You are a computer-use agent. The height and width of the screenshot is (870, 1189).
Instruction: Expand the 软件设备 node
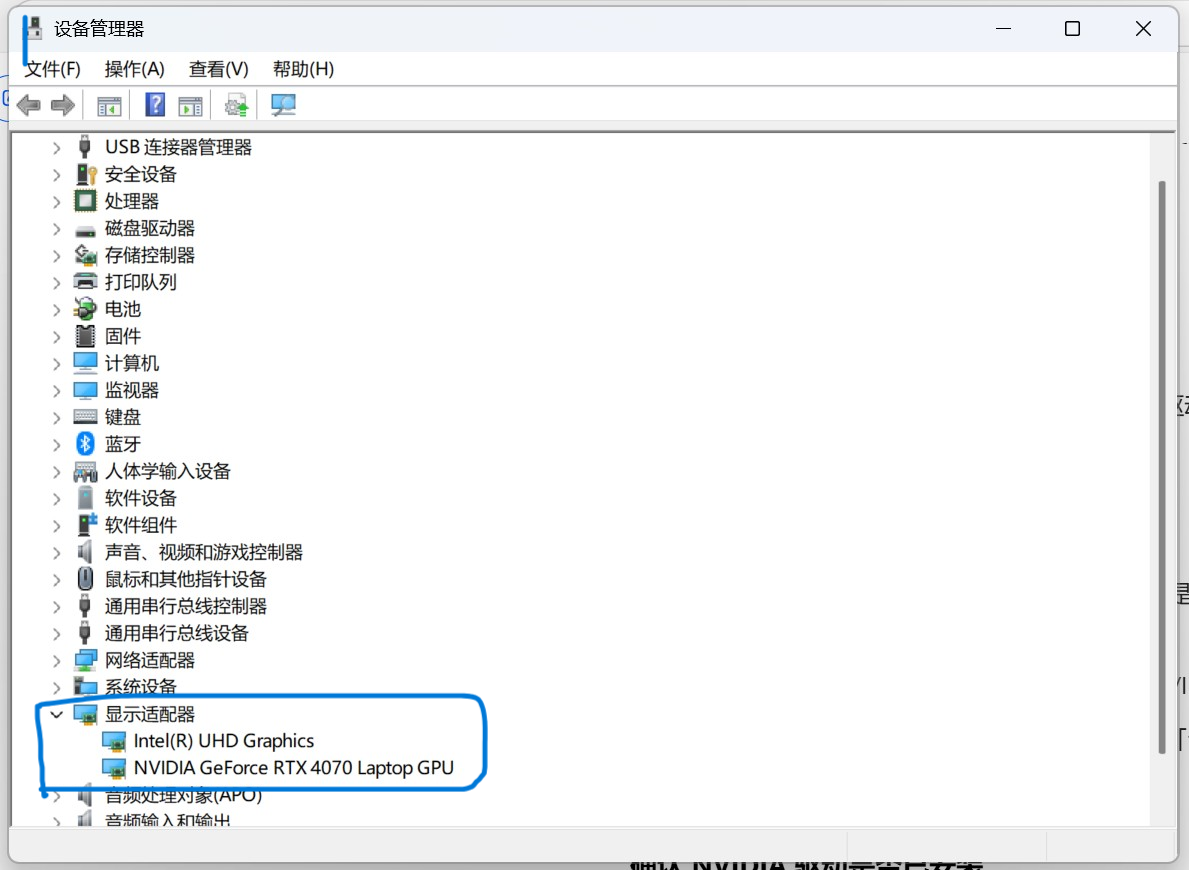(56, 499)
